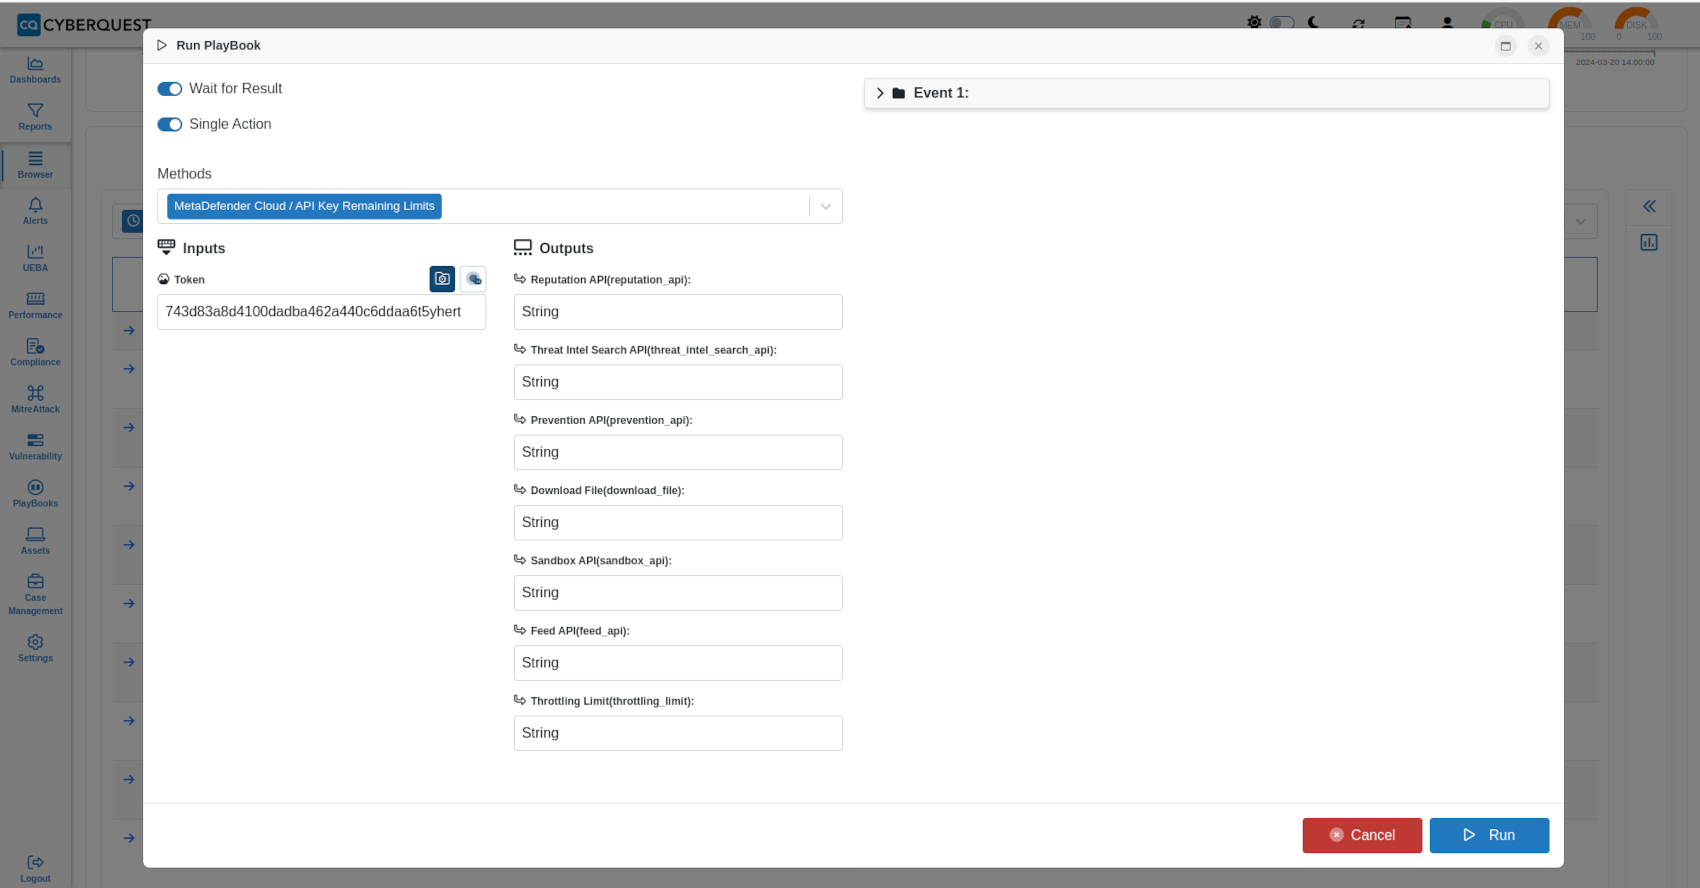Select MetaDefender Cloud API Key method tag
The height and width of the screenshot is (888, 1700).
tap(304, 206)
